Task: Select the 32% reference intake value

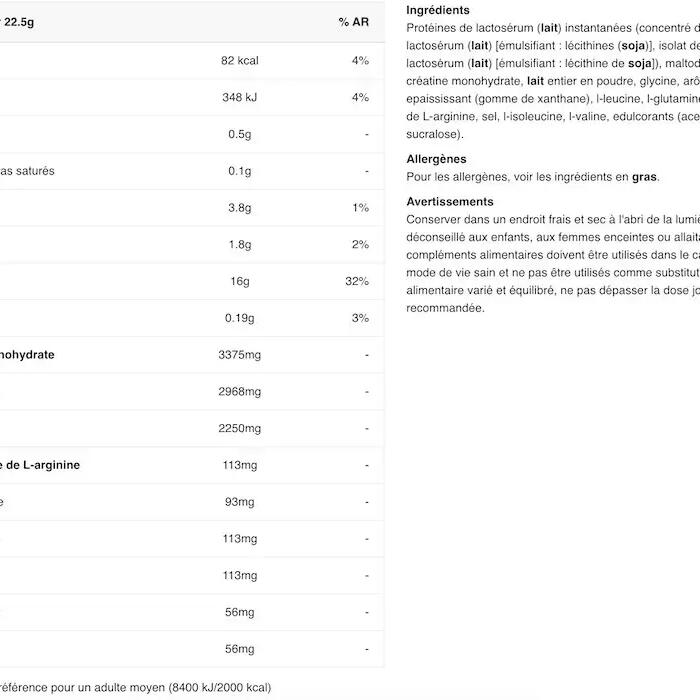Action: 357,281
